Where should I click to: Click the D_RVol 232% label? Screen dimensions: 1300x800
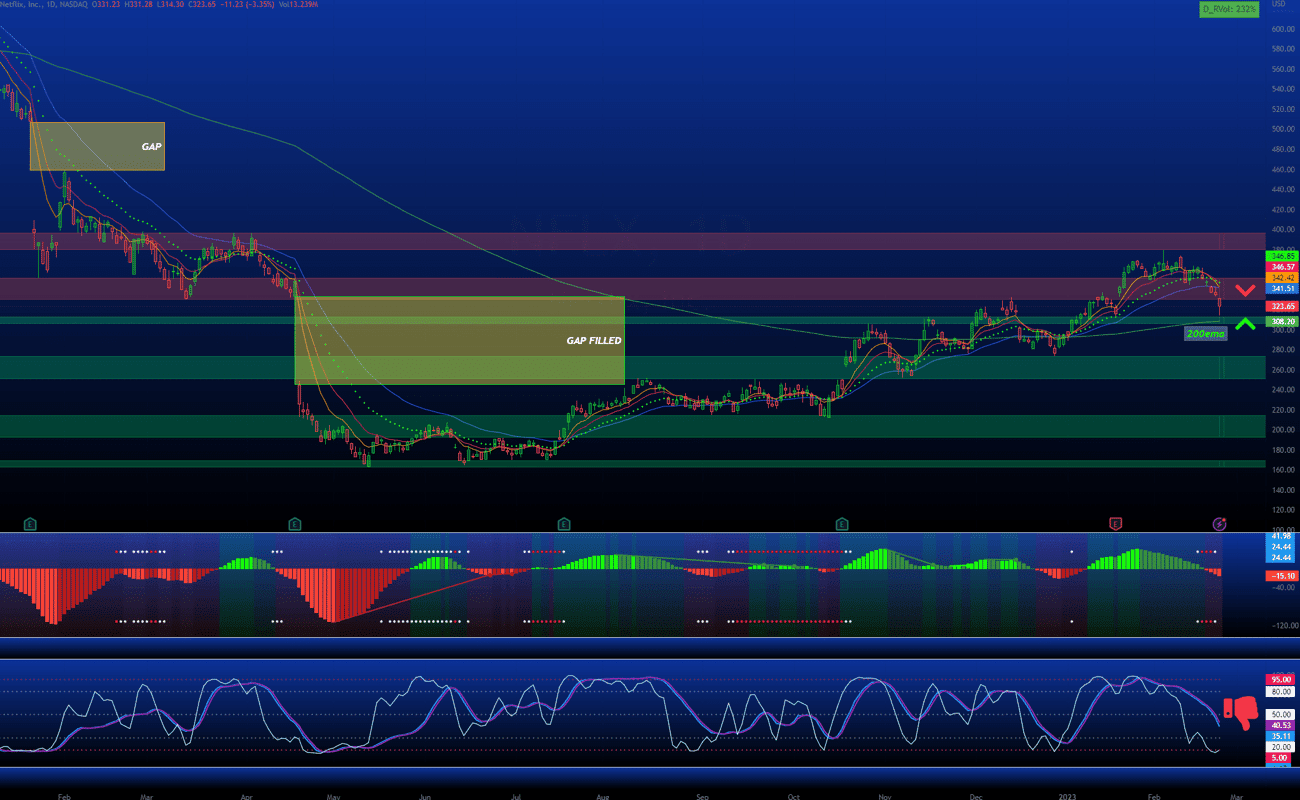[x=1229, y=9]
